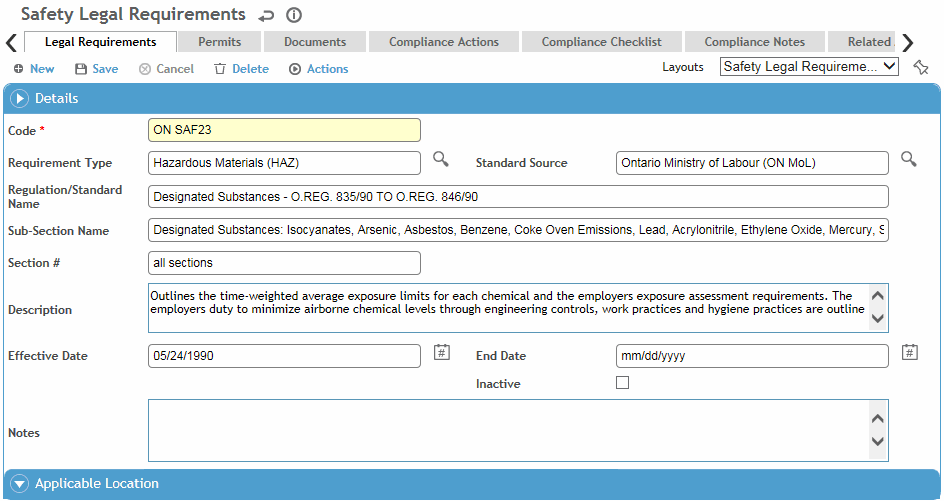Click the Requirement Type field
This screenshot has height=501, width=944.
tap(284, 163)
